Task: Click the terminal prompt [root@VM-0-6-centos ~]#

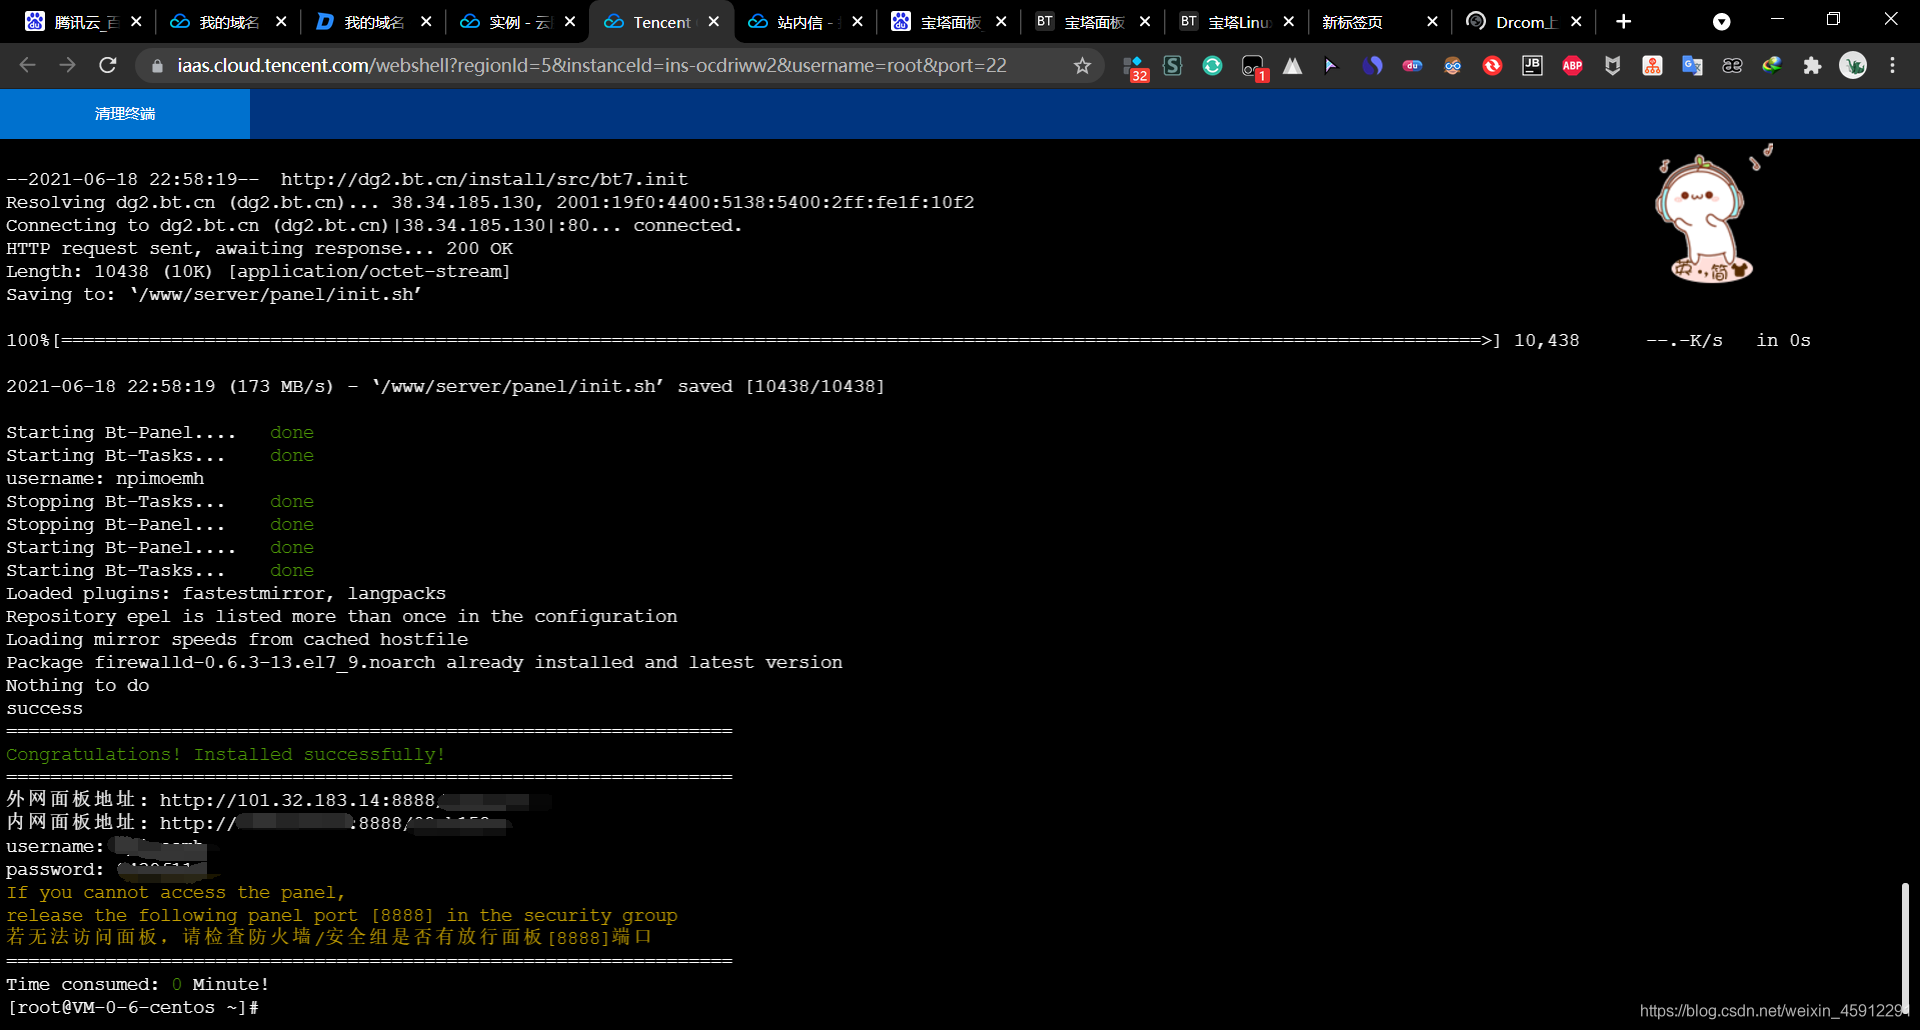Action: pos(133,1008)
